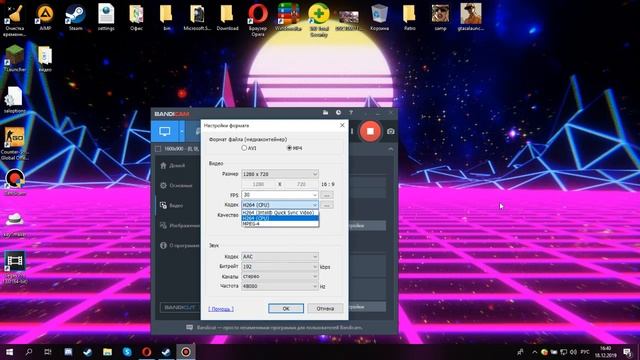Open the Steam desktop shortcut

coord(76,18)
